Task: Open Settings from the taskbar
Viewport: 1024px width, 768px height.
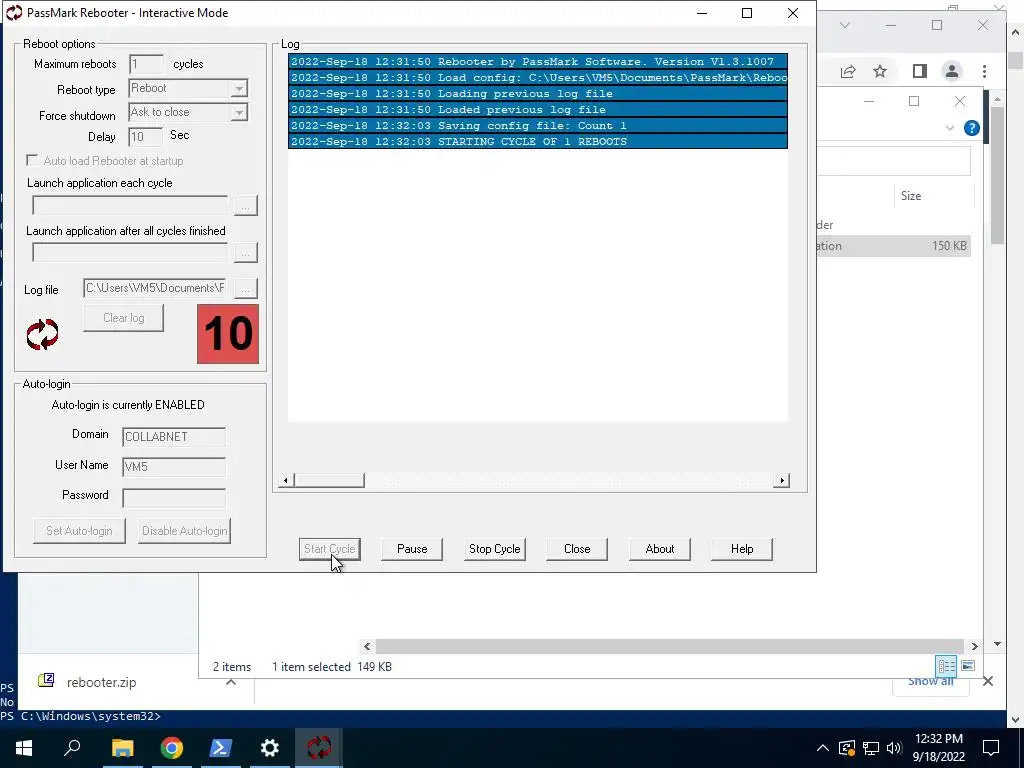Action: click(270, 748)
